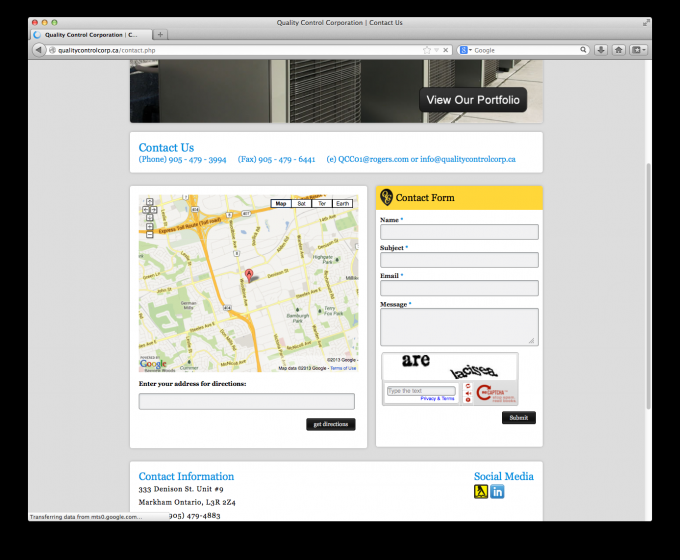The height and width of the screenshot is (560, 680).
Task: Open a new browser tab
Action: pos(161,34)
